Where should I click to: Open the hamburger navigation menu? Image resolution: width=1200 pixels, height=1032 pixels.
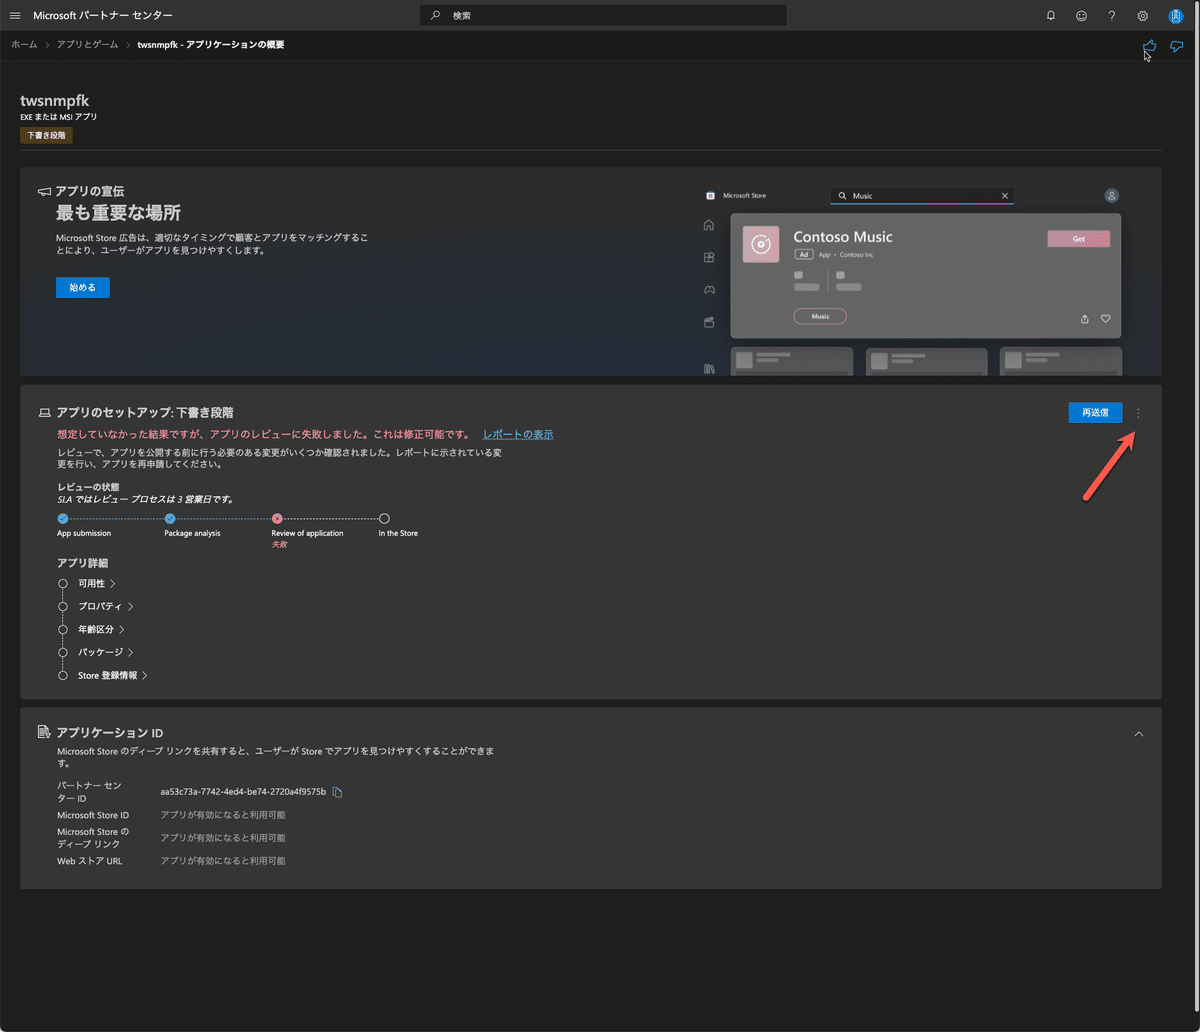coord(14,14)
